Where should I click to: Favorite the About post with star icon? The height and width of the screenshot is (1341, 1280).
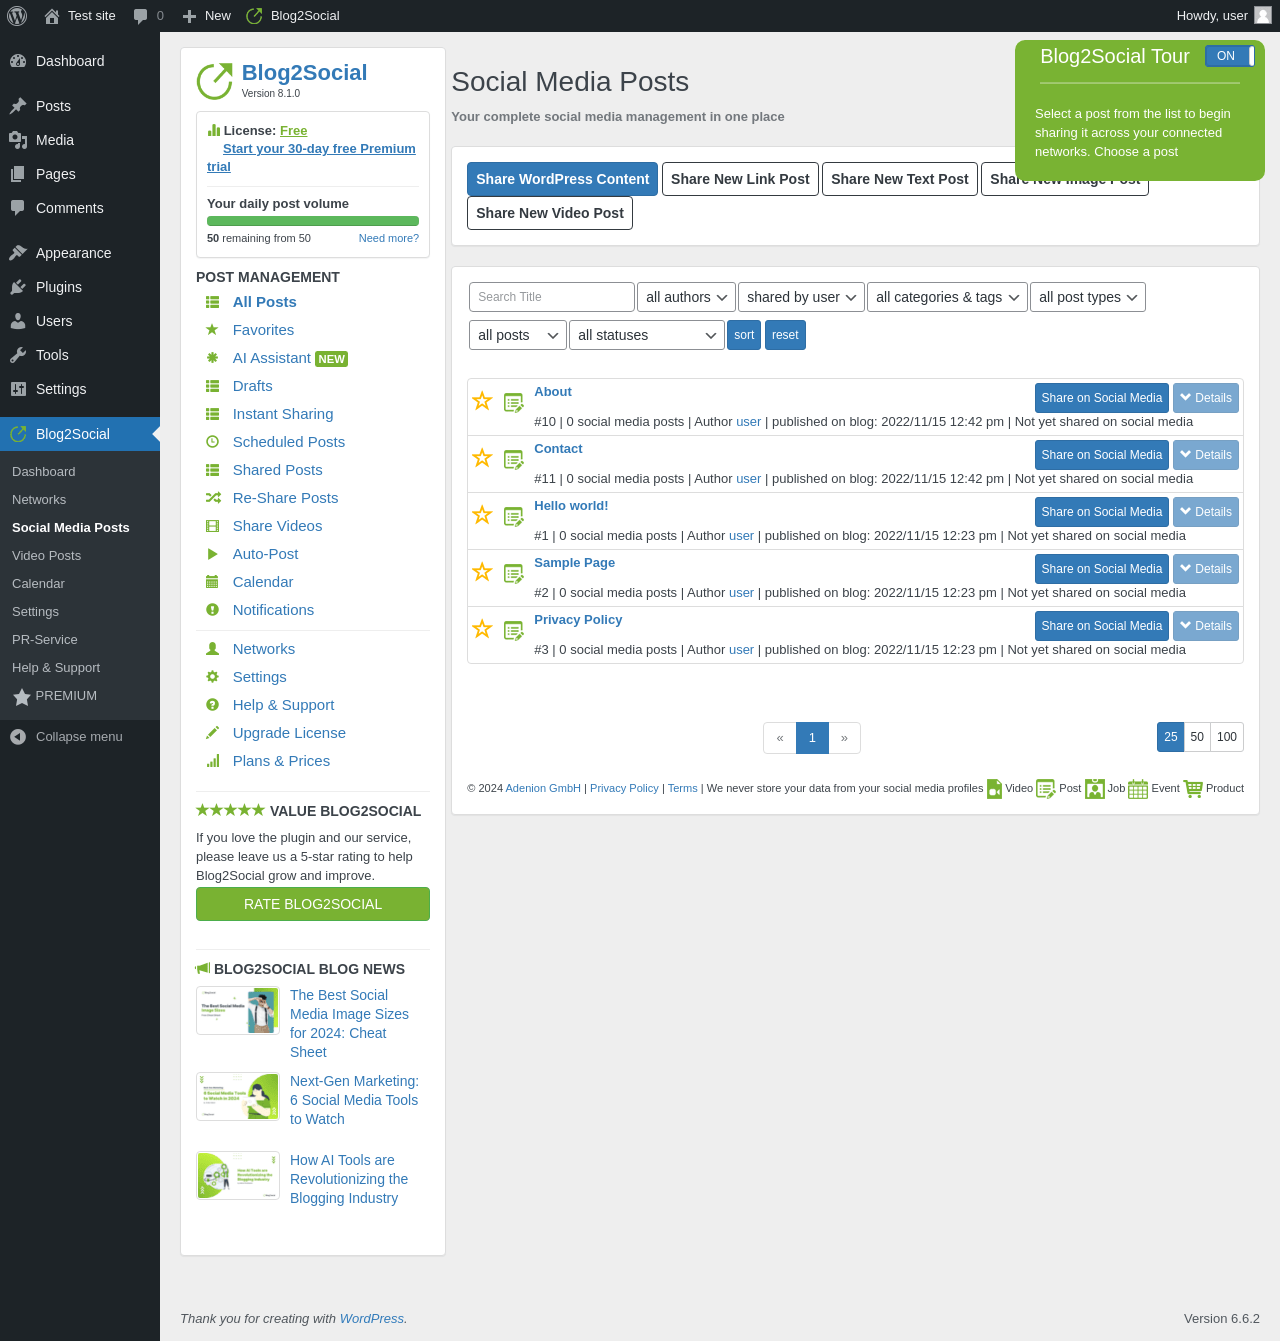[x=482, y=401]
